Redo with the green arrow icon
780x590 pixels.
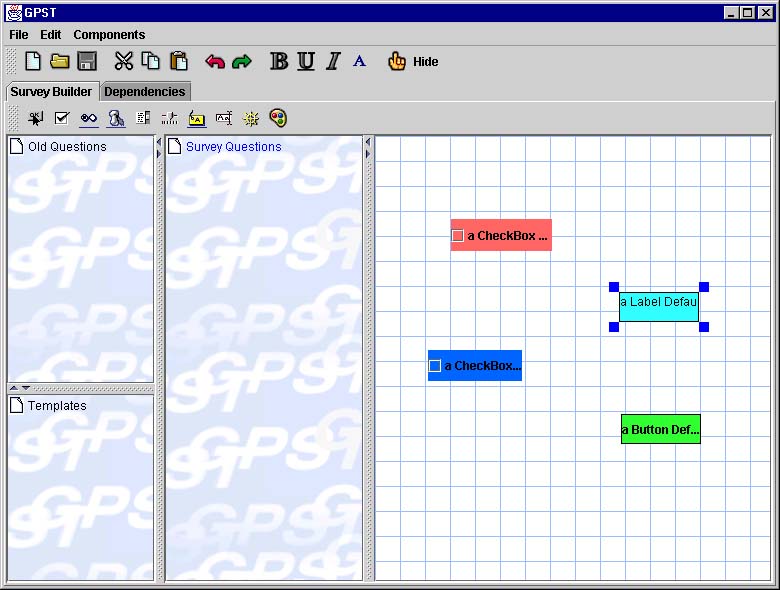click(242, 62)
